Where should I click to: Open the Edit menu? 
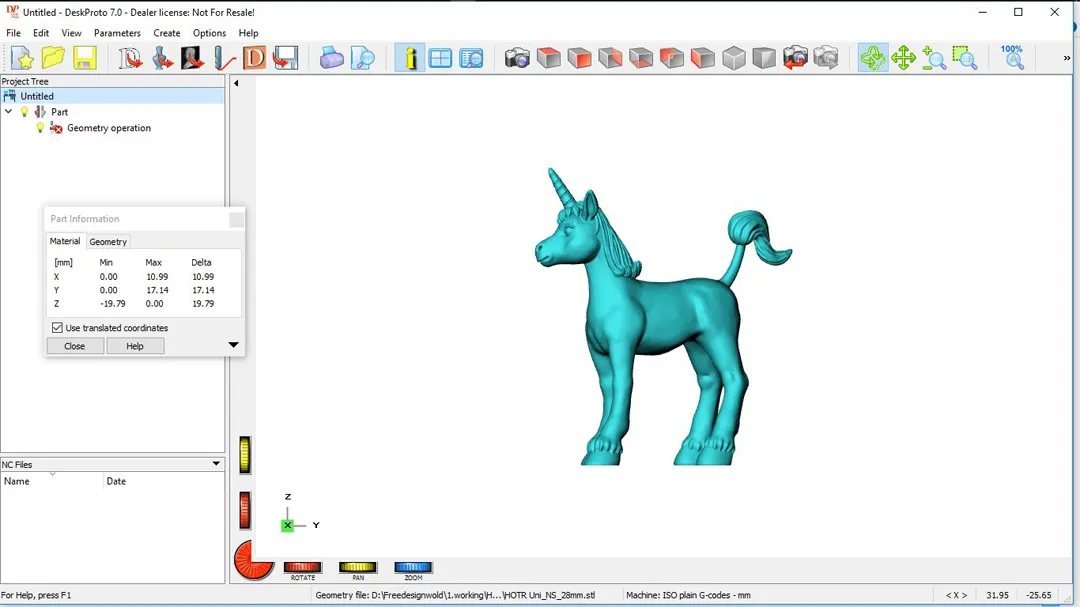click(41, 33)
